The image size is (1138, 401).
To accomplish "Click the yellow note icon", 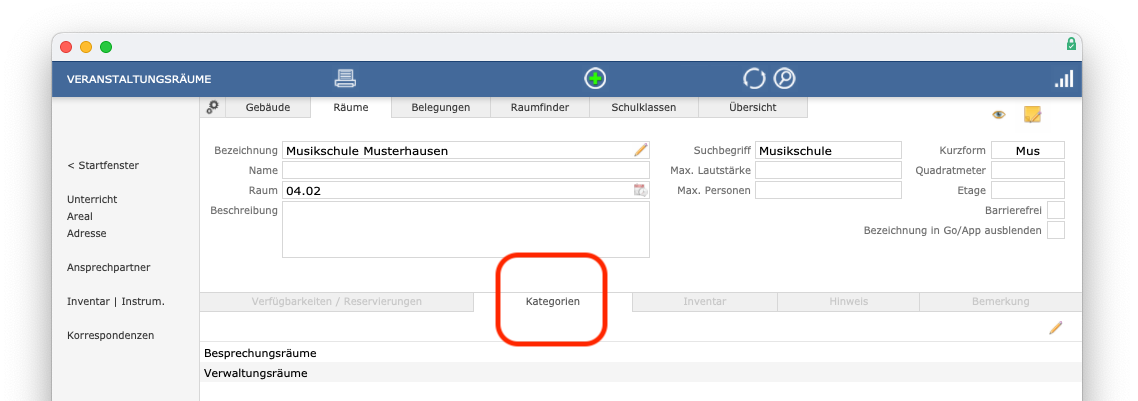I will click(1032, 115).
